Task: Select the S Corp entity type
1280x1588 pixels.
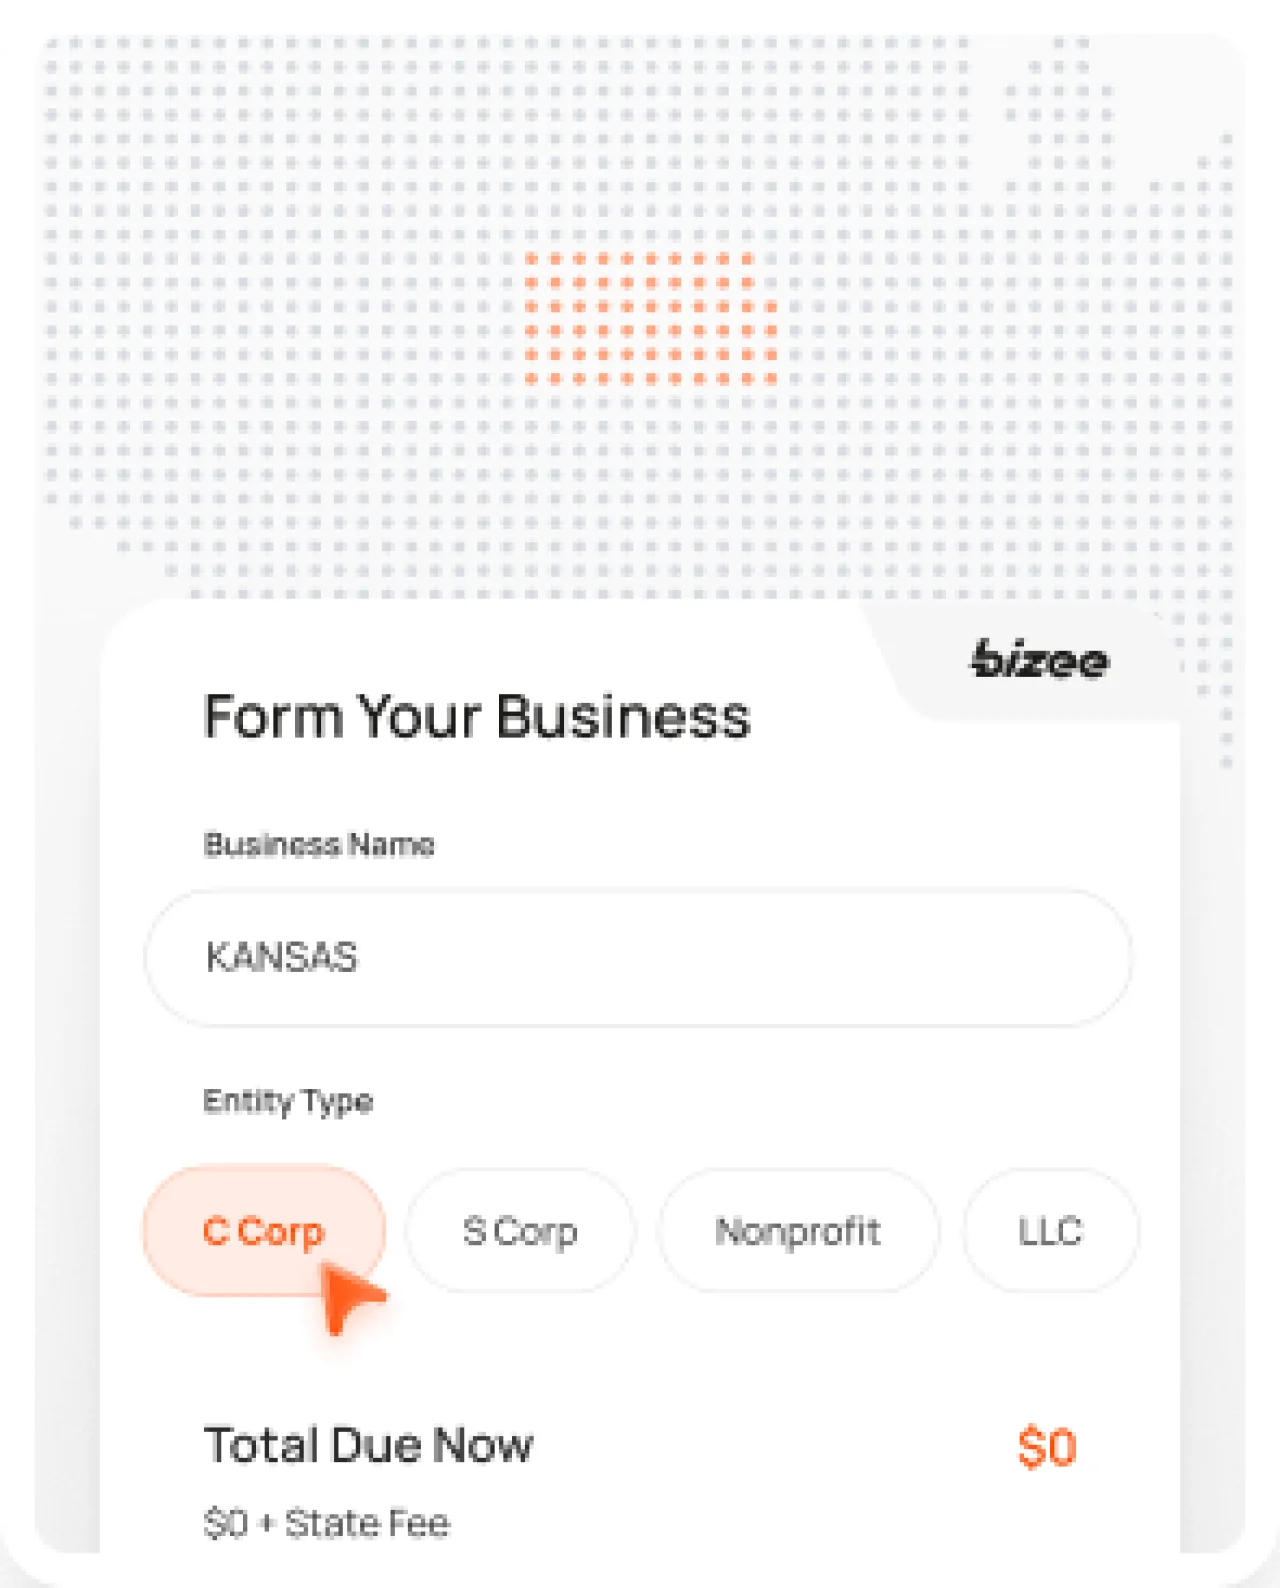Action: 520,1231
